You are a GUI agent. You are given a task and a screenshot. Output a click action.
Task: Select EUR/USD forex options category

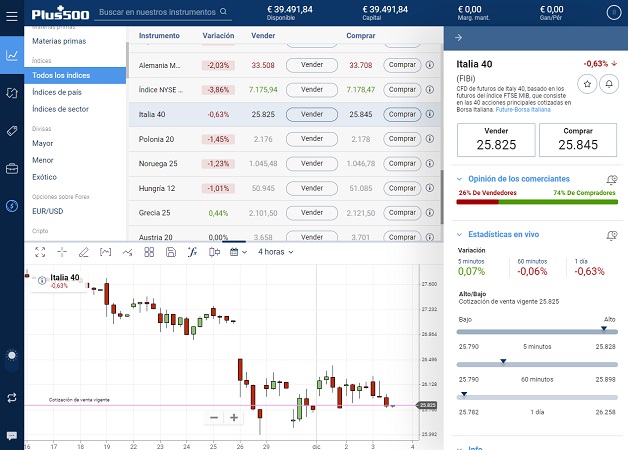pos(48,211)
